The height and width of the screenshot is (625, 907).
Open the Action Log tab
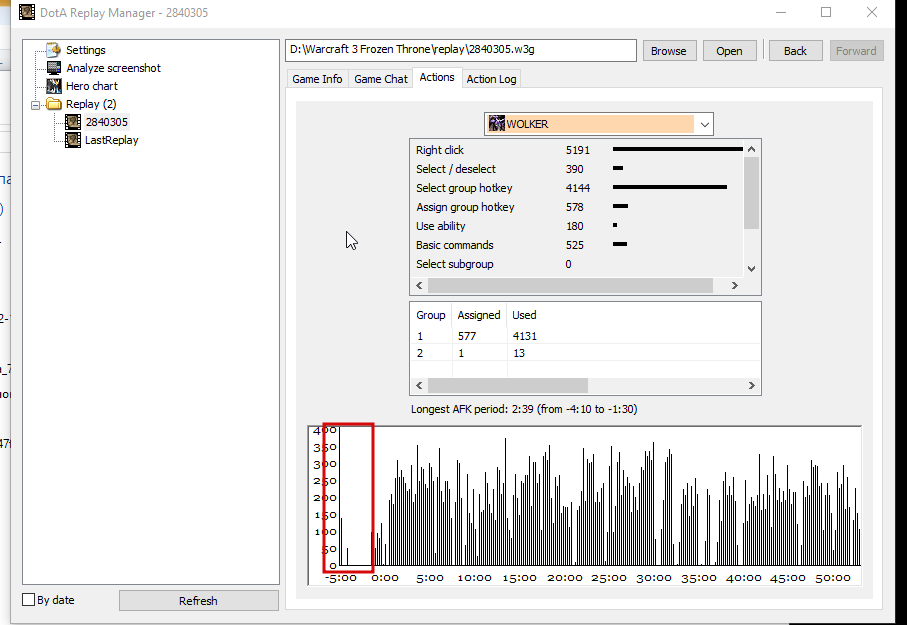point(491,79)
